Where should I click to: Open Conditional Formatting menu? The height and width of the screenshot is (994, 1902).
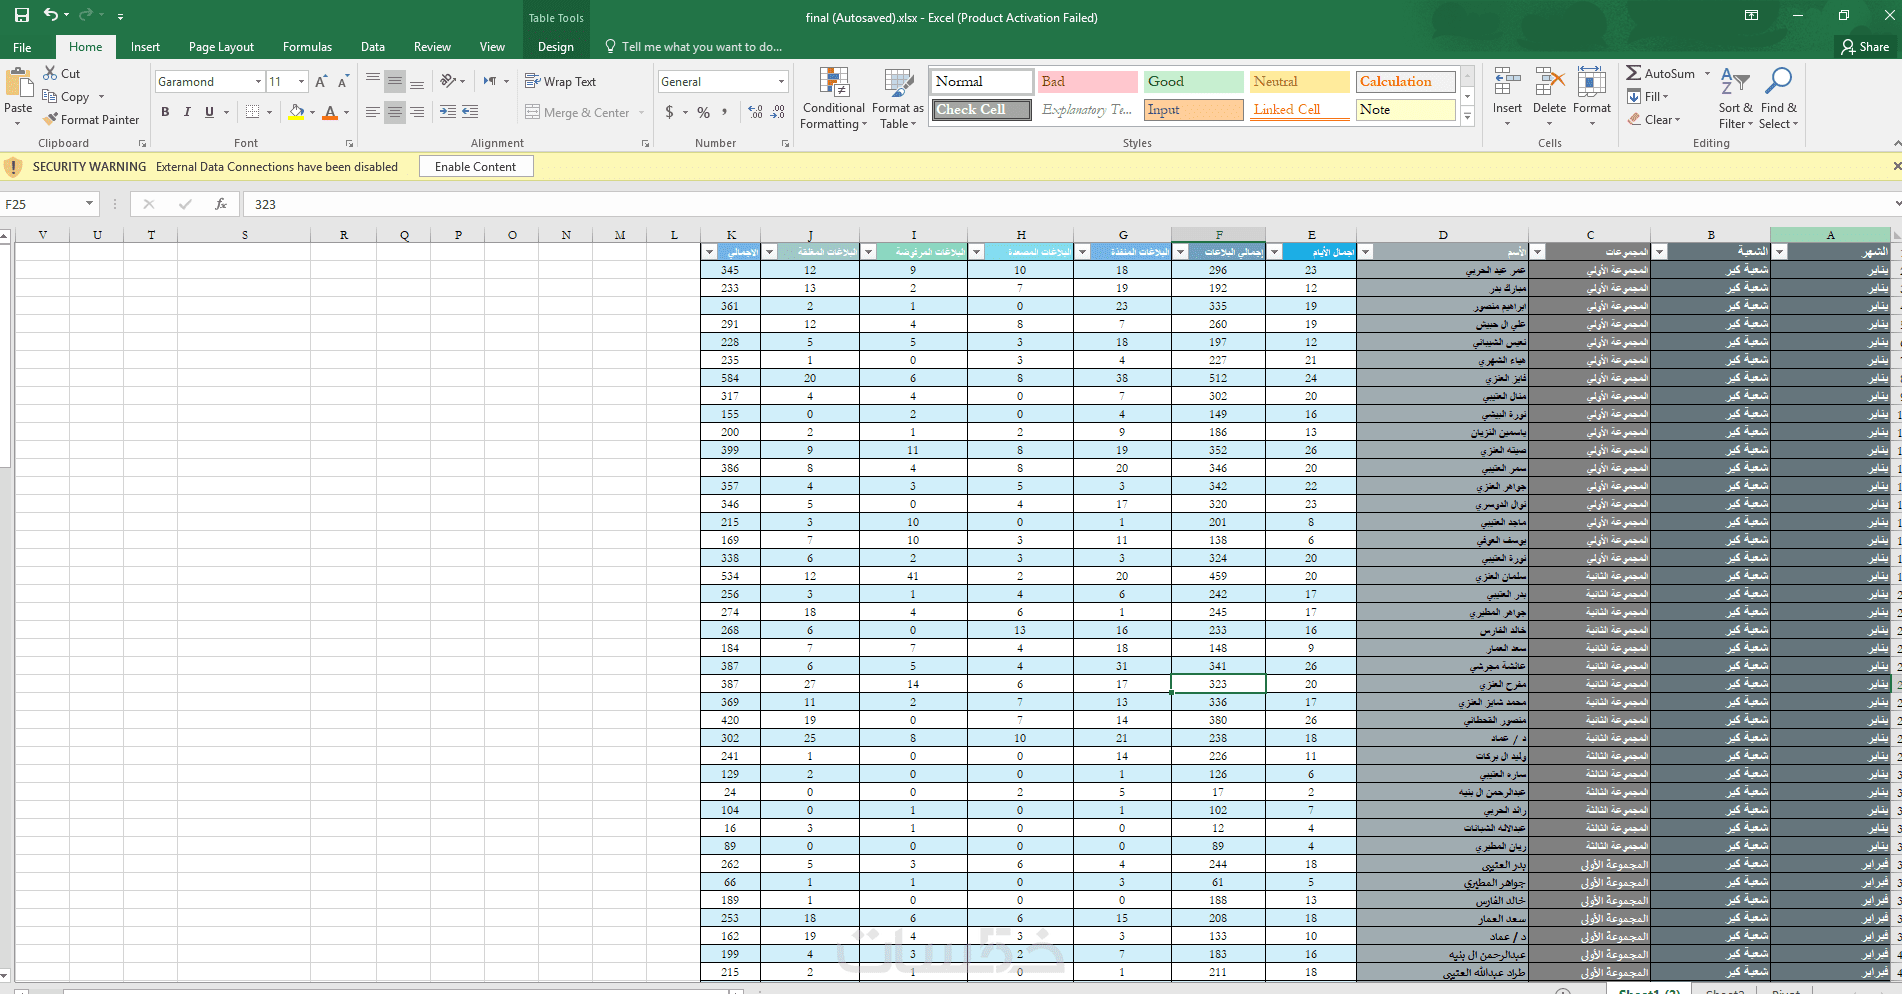(x=833, y=98)
